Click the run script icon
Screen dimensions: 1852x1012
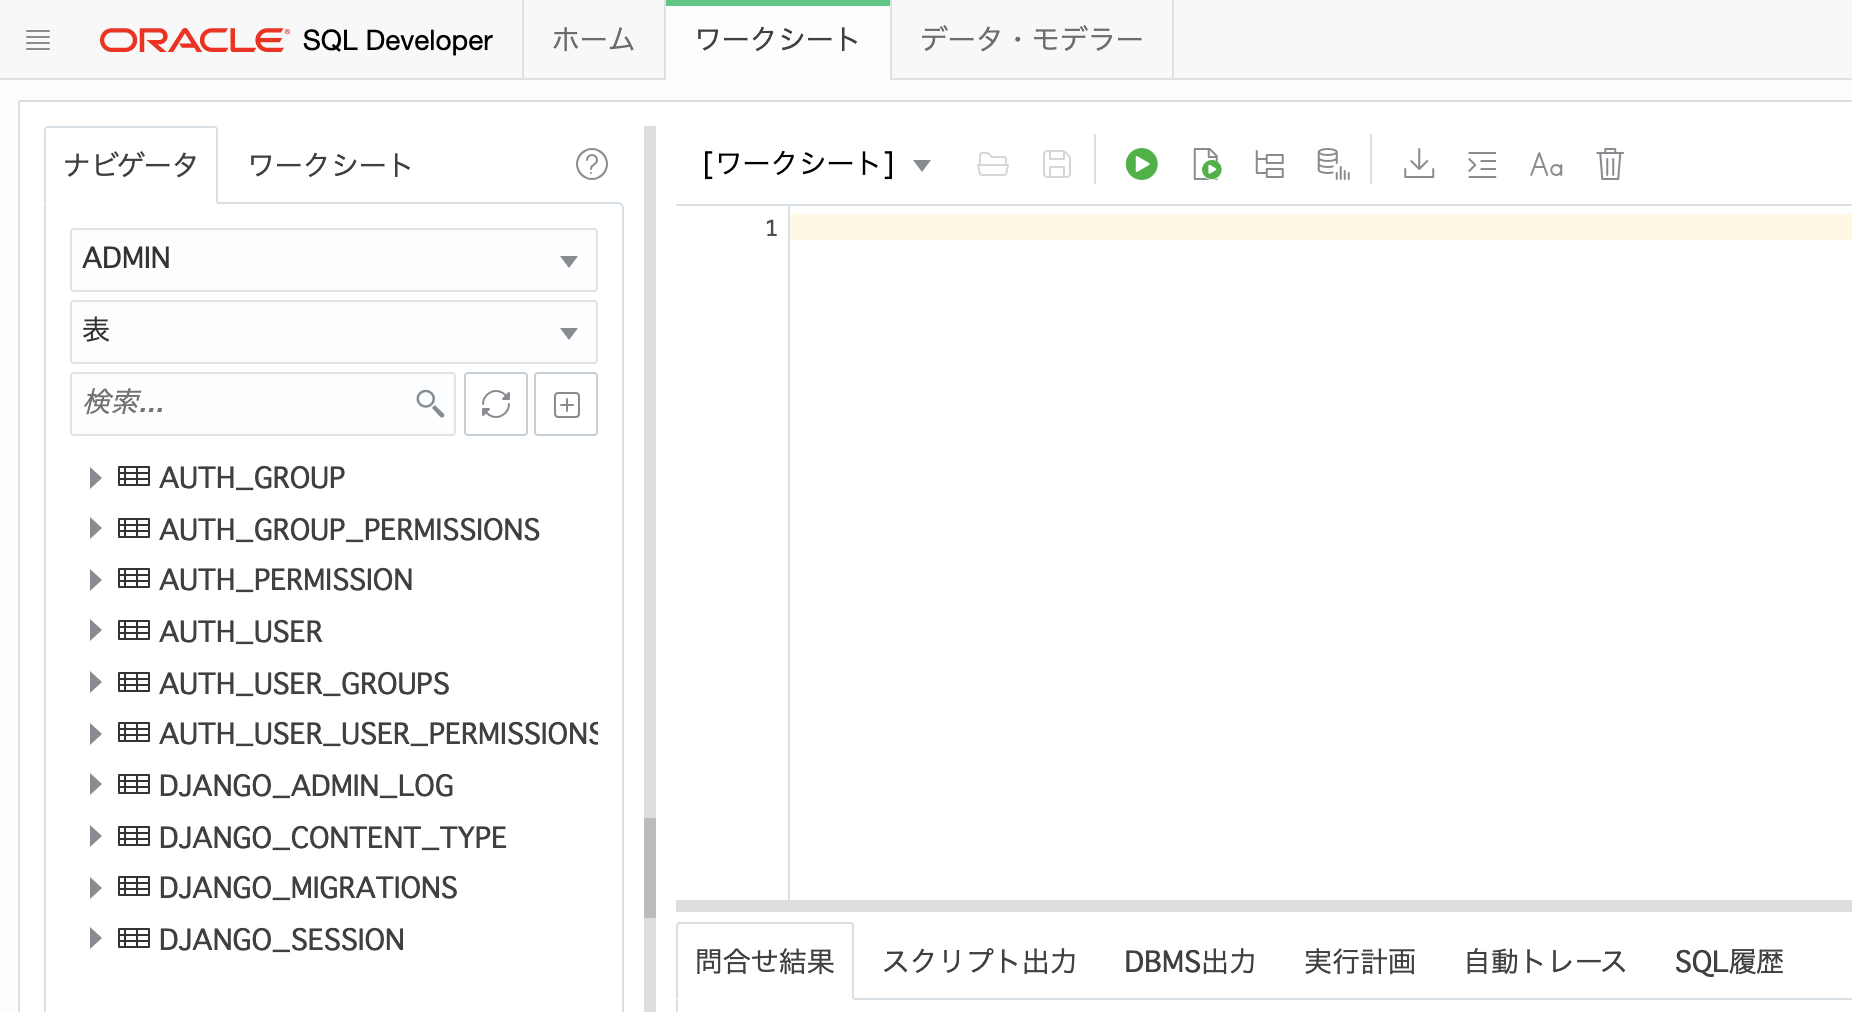[1206, 164]
